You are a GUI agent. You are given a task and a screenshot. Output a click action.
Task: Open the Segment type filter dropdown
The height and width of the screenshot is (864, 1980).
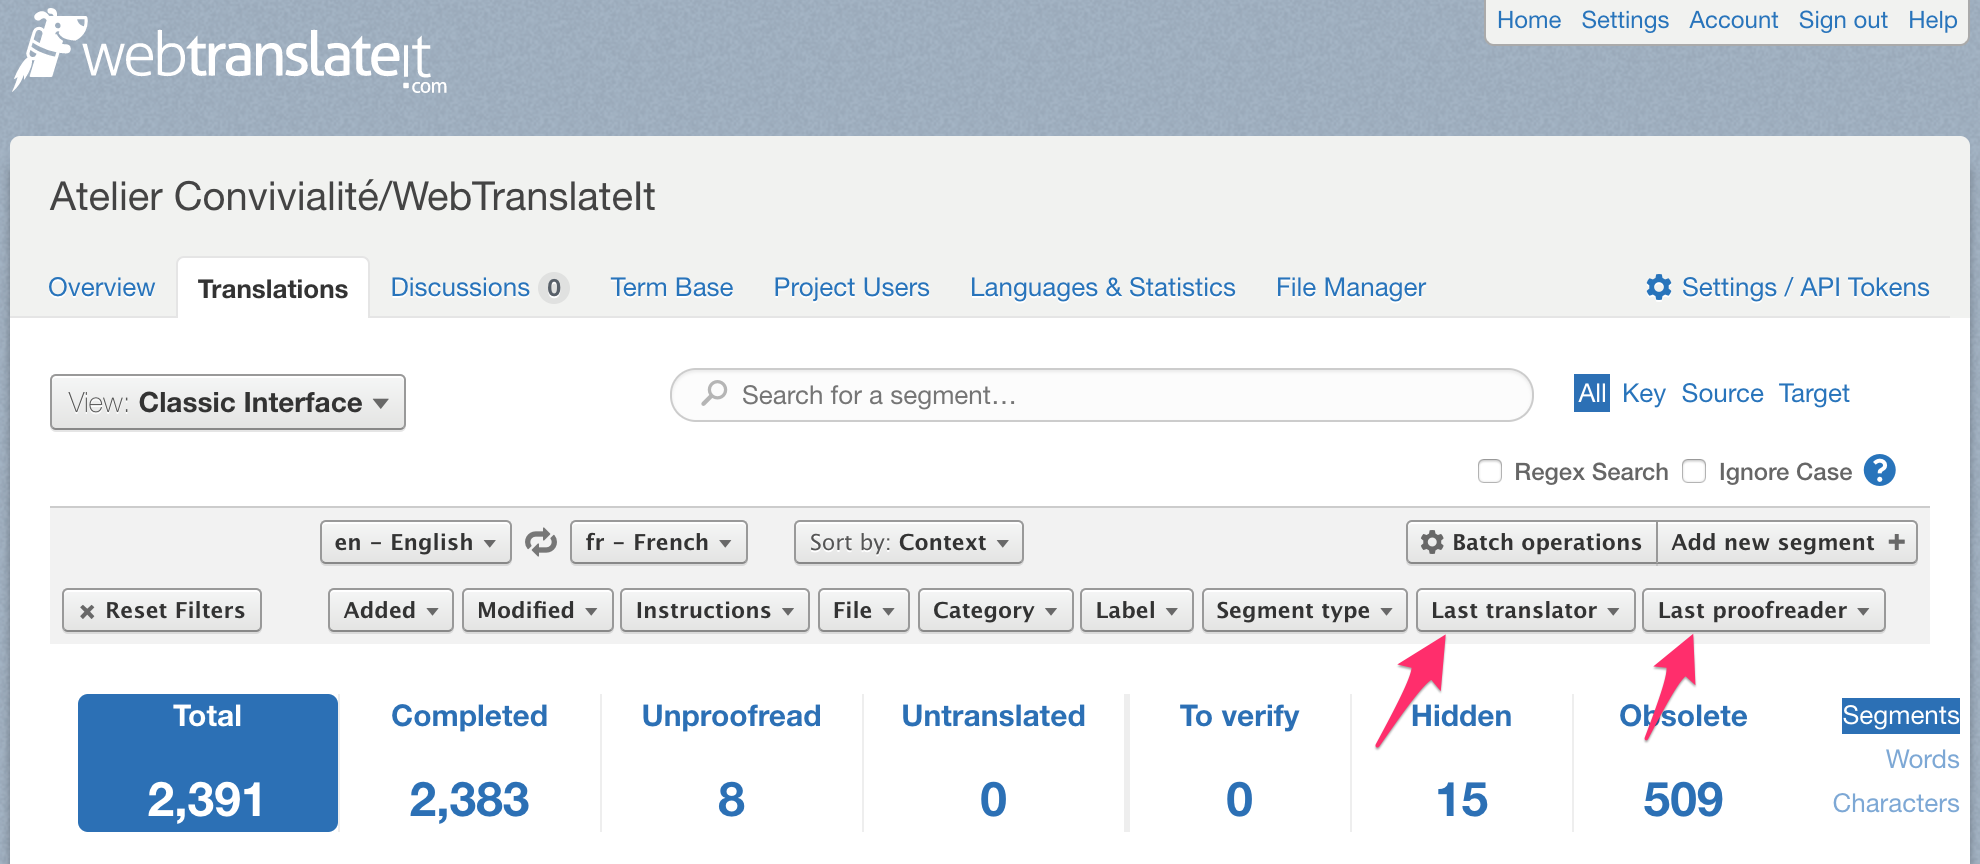coord(1305,610)
